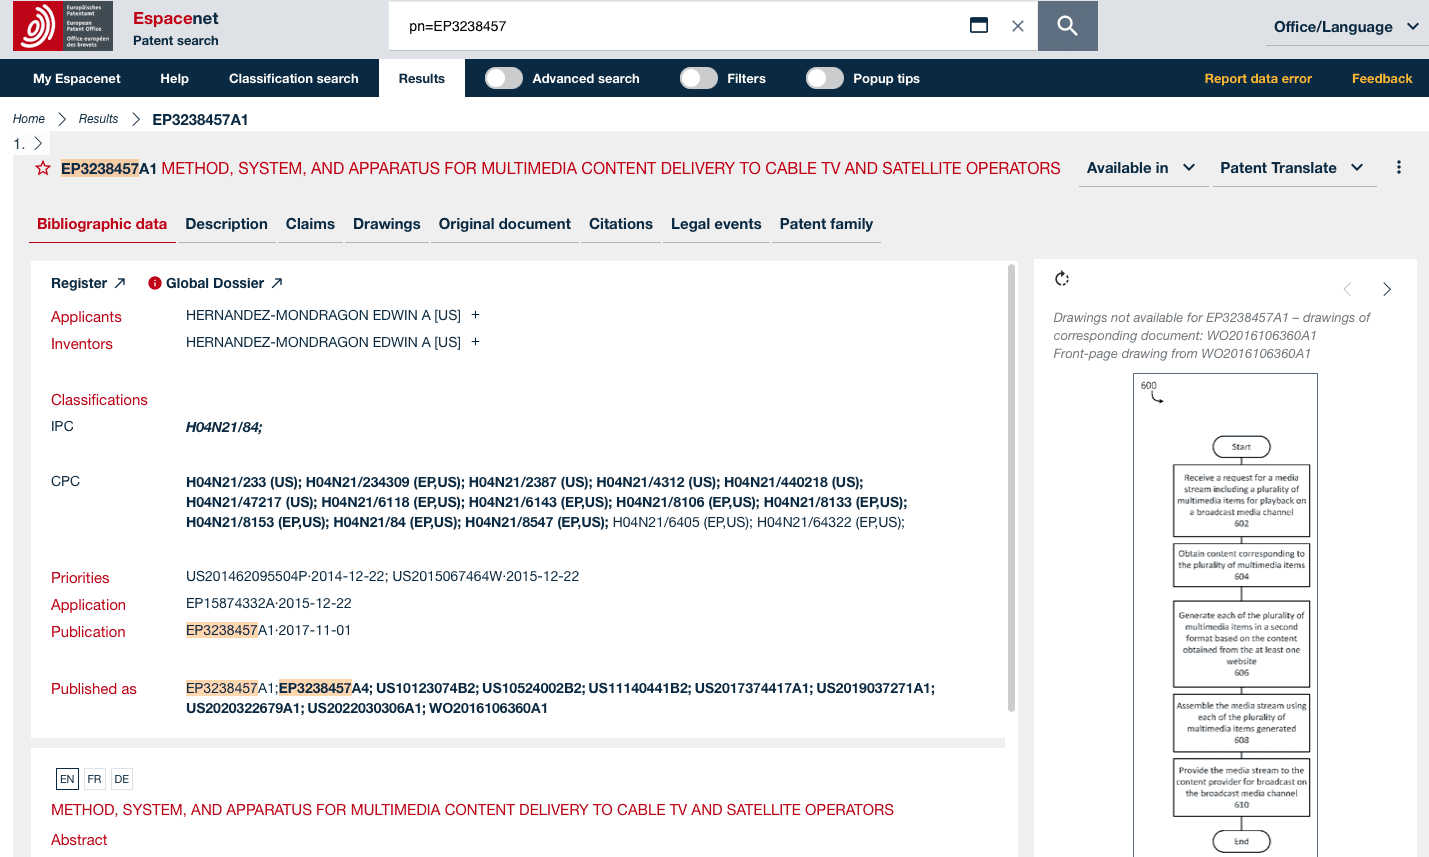Show next drawing with the right chevron

click(1387, 289)
